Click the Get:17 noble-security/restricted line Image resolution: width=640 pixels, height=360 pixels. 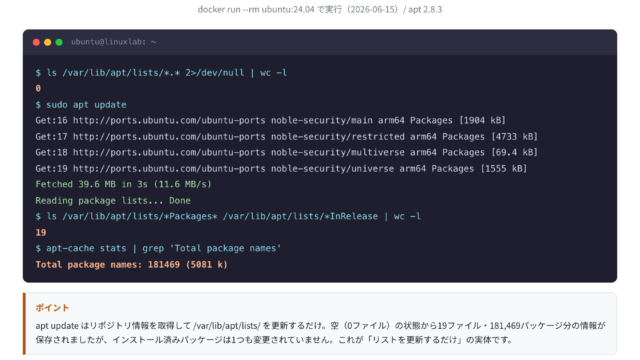287,136
